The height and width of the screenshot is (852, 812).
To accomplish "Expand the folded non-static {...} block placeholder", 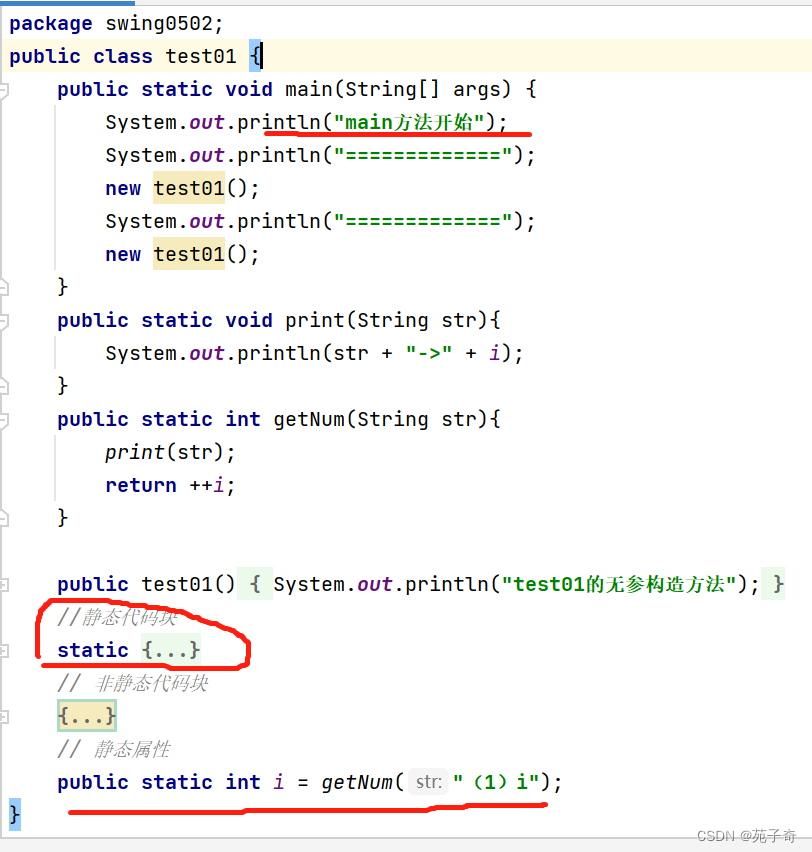I will (x=87, y=716).
